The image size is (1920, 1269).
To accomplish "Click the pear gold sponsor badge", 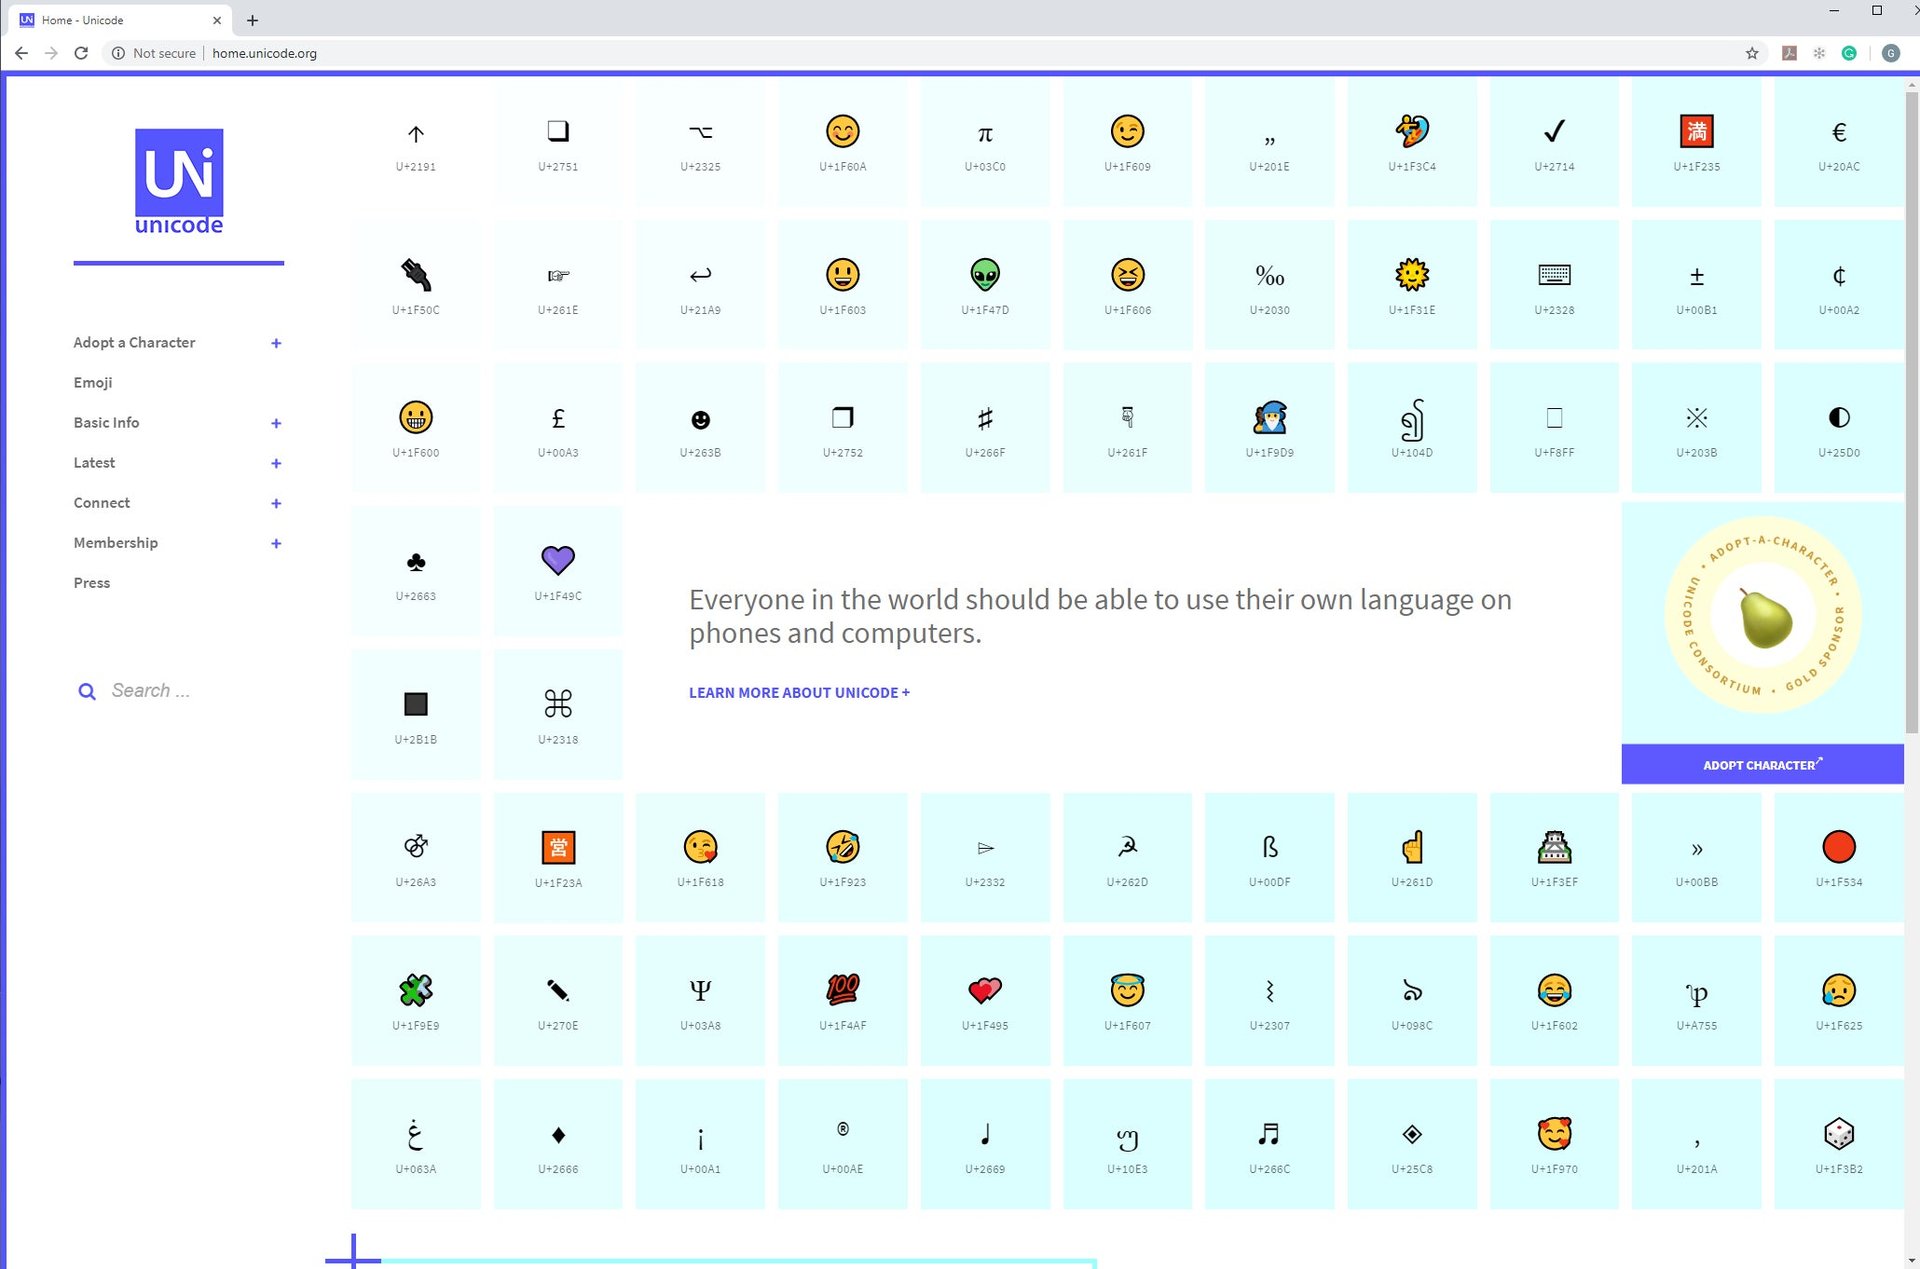I will point(1762,615).
